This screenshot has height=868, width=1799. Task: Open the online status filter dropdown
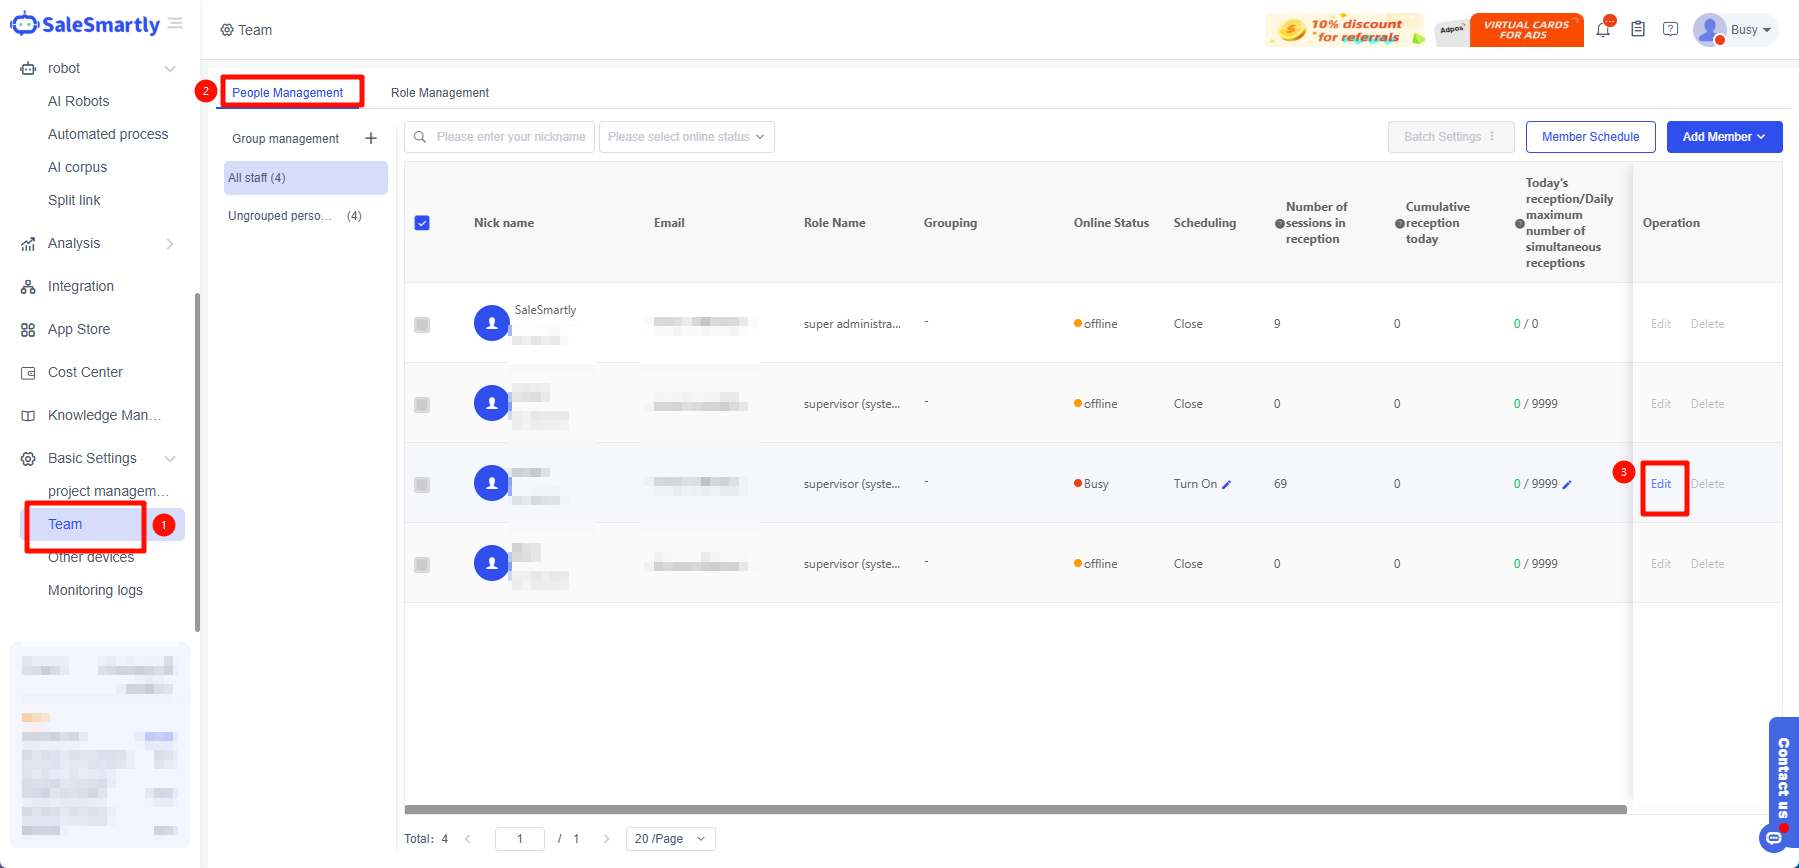686,137
